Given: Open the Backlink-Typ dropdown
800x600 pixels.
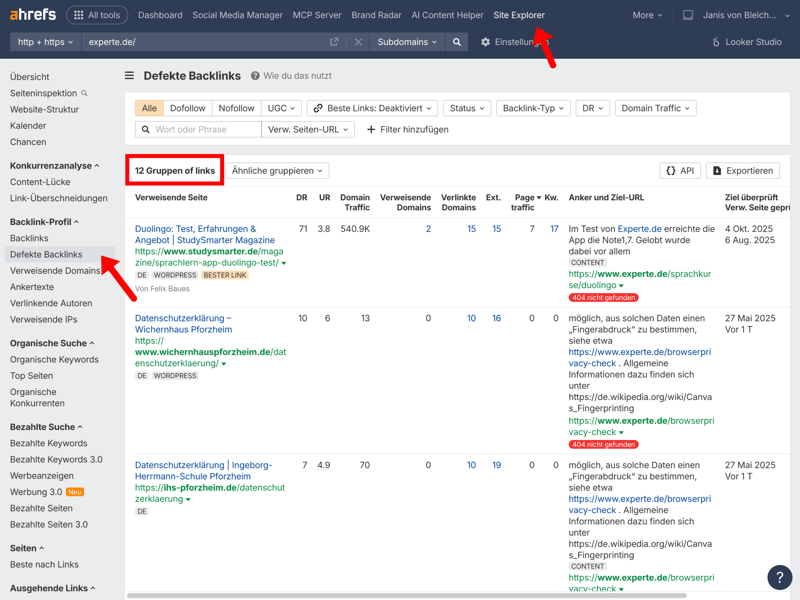Looking at the screenshot, I should [x=532, y=108].
